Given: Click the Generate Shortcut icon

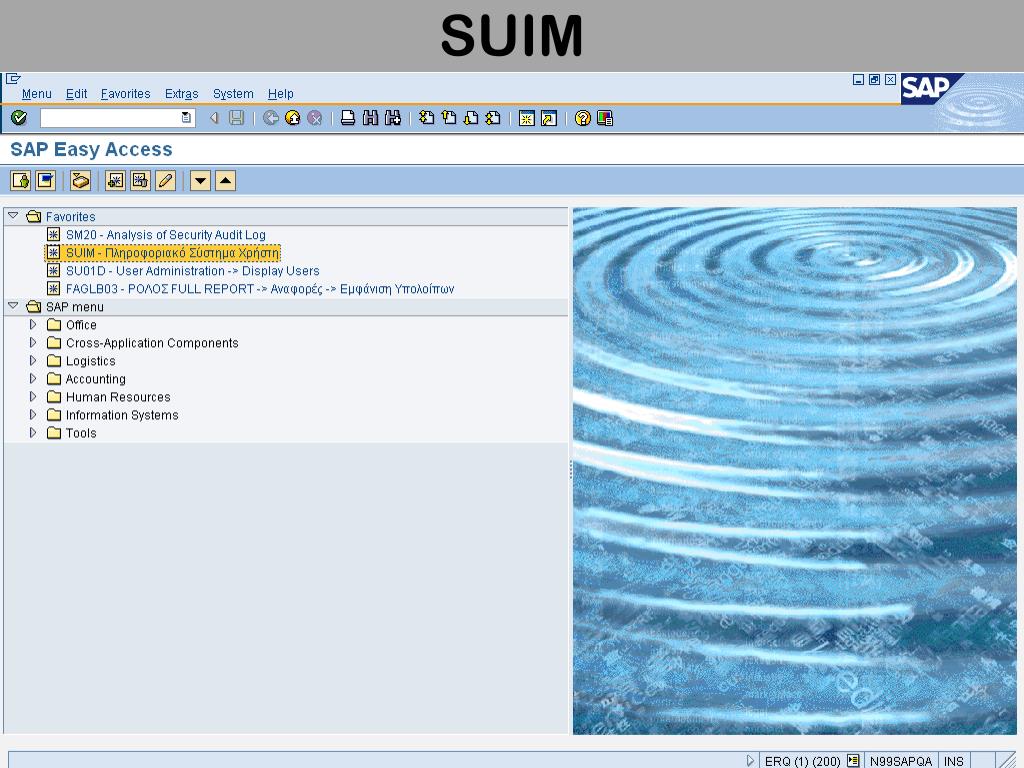Looking at the screenshot, I should click(549, 118).
